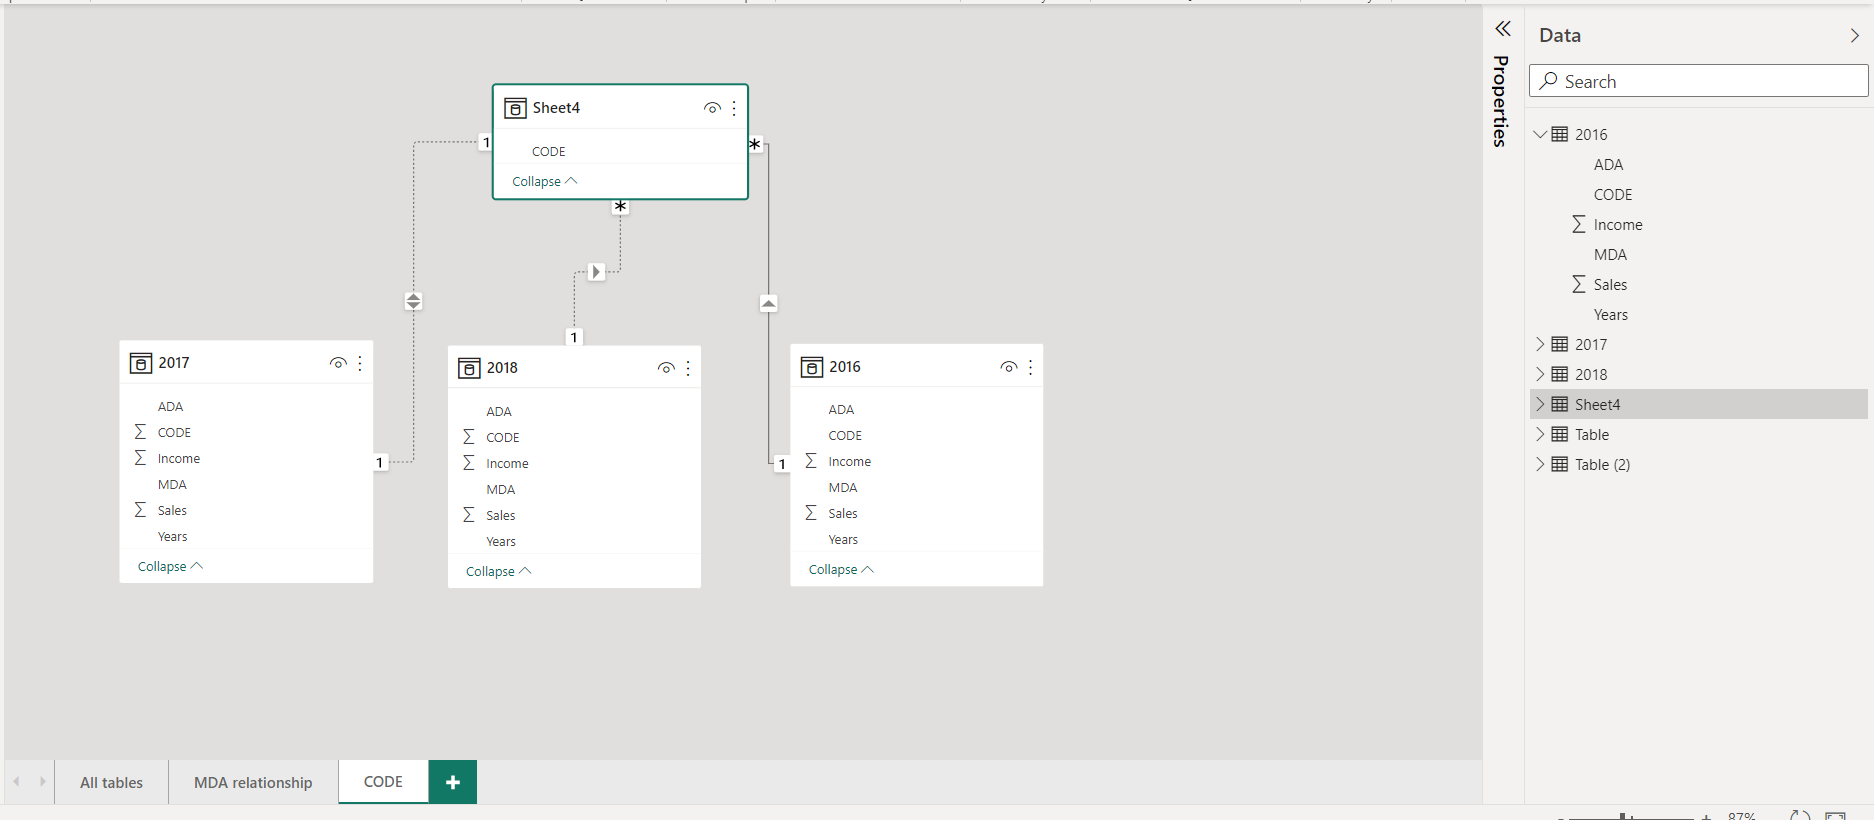
Task: Select Sales field under 2016 in Data pane
Action: pyautogui.click(x=1610, y=284)
